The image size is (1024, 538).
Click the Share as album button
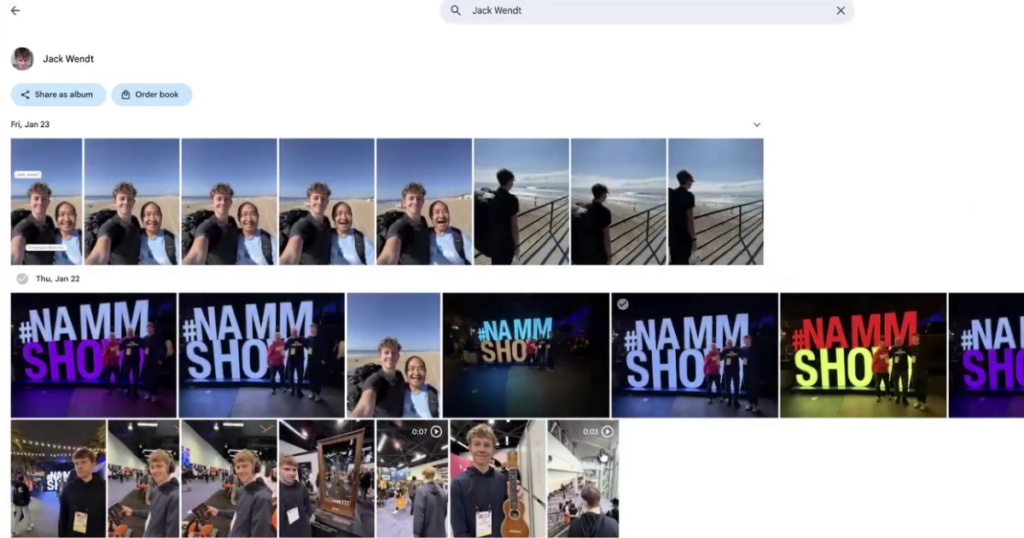pos(58,95)
